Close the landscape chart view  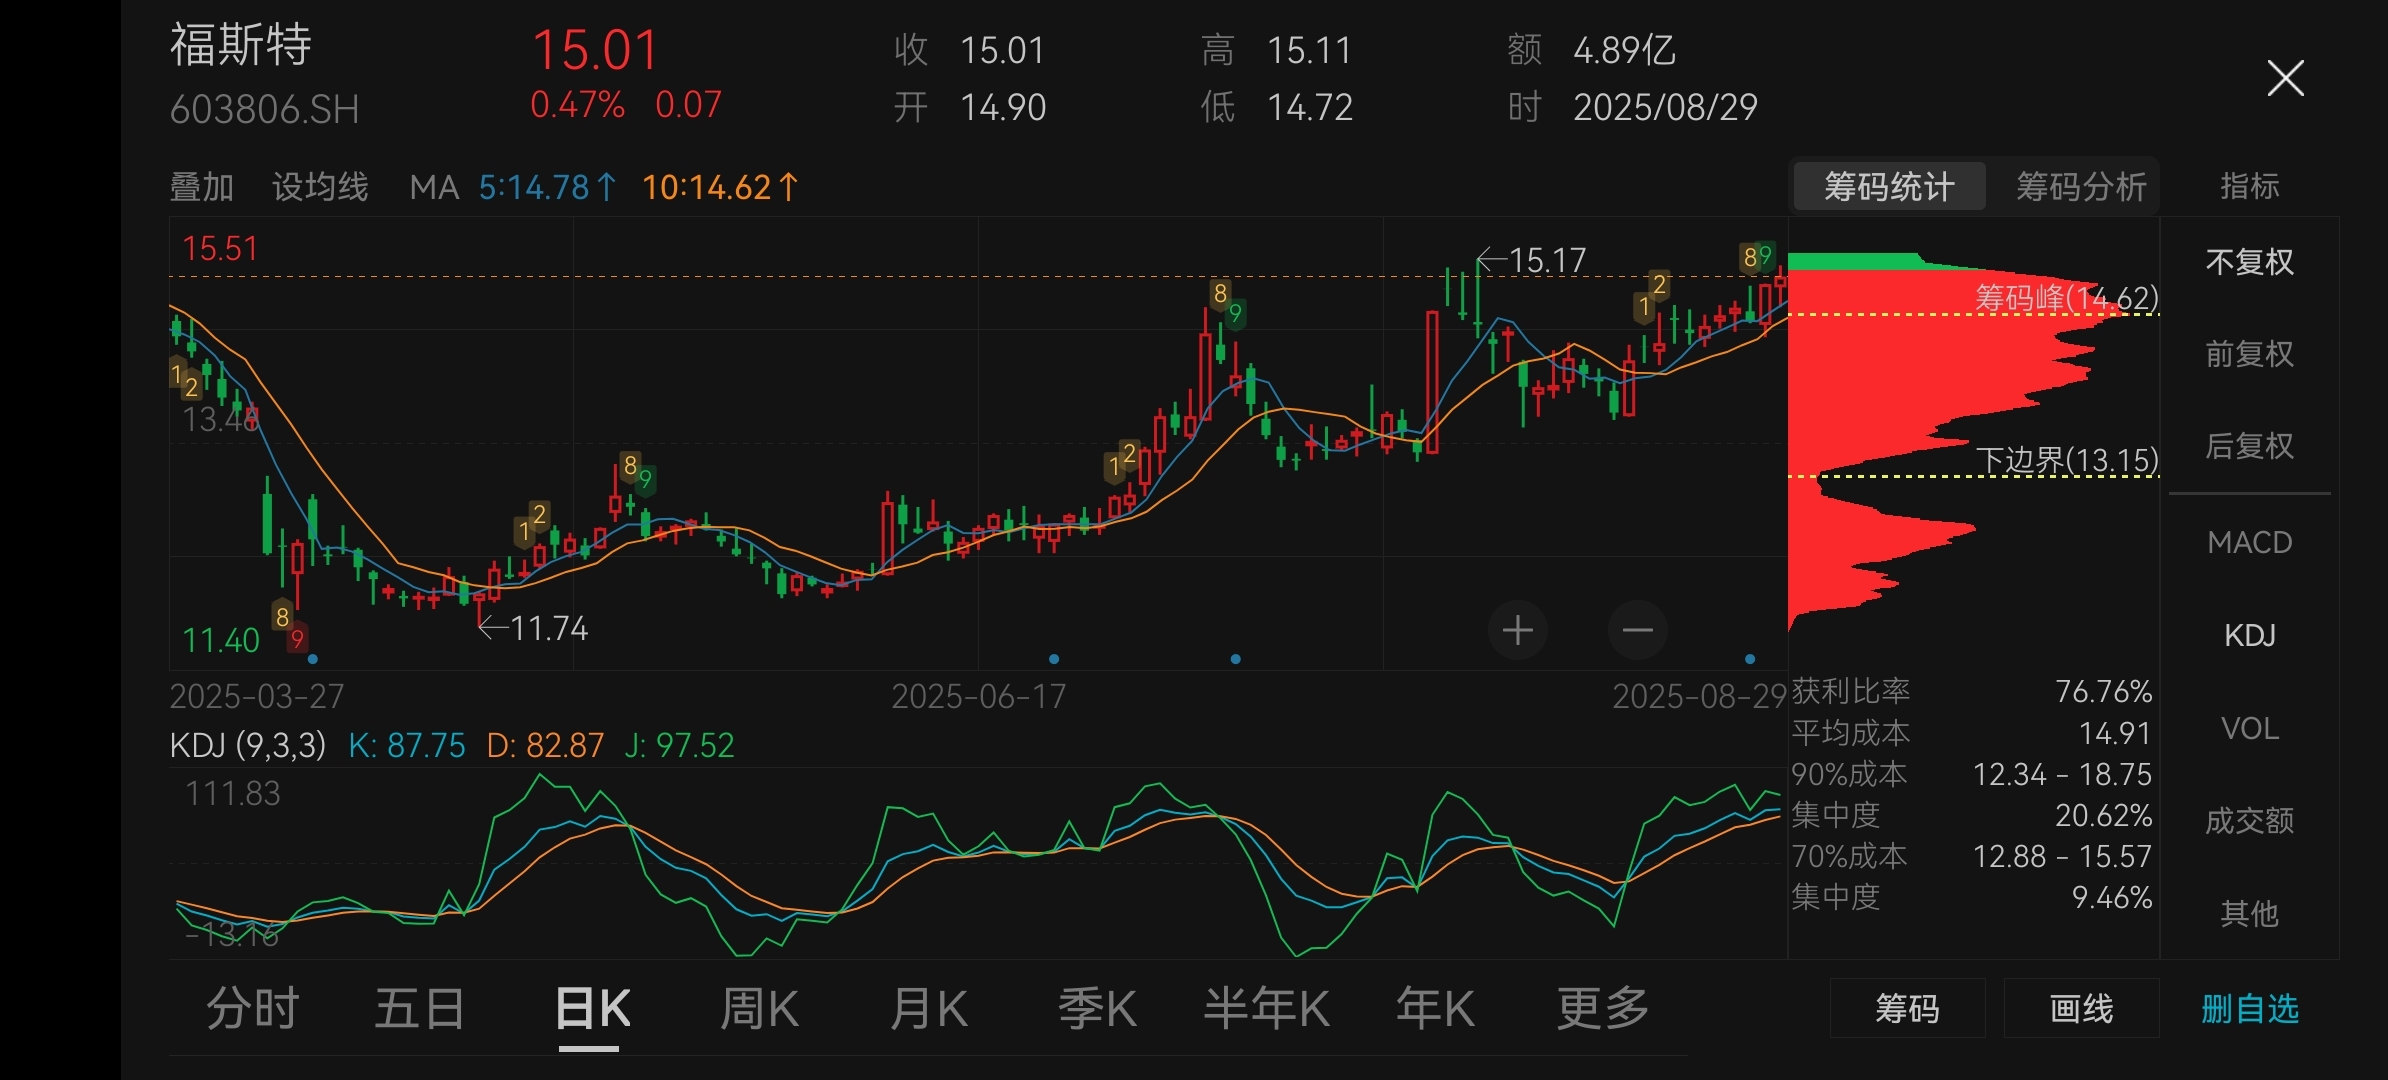click(x=2285, y=78)
